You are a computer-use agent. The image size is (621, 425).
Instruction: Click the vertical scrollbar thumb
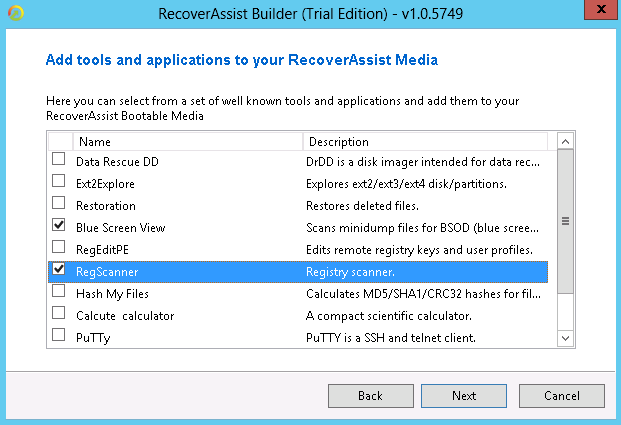coord(564,222)
